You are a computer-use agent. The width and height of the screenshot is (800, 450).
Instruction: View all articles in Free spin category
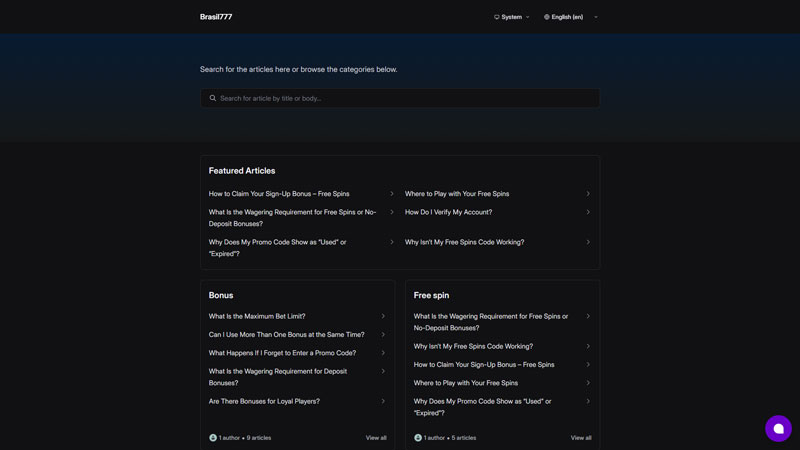coord(581,438)
